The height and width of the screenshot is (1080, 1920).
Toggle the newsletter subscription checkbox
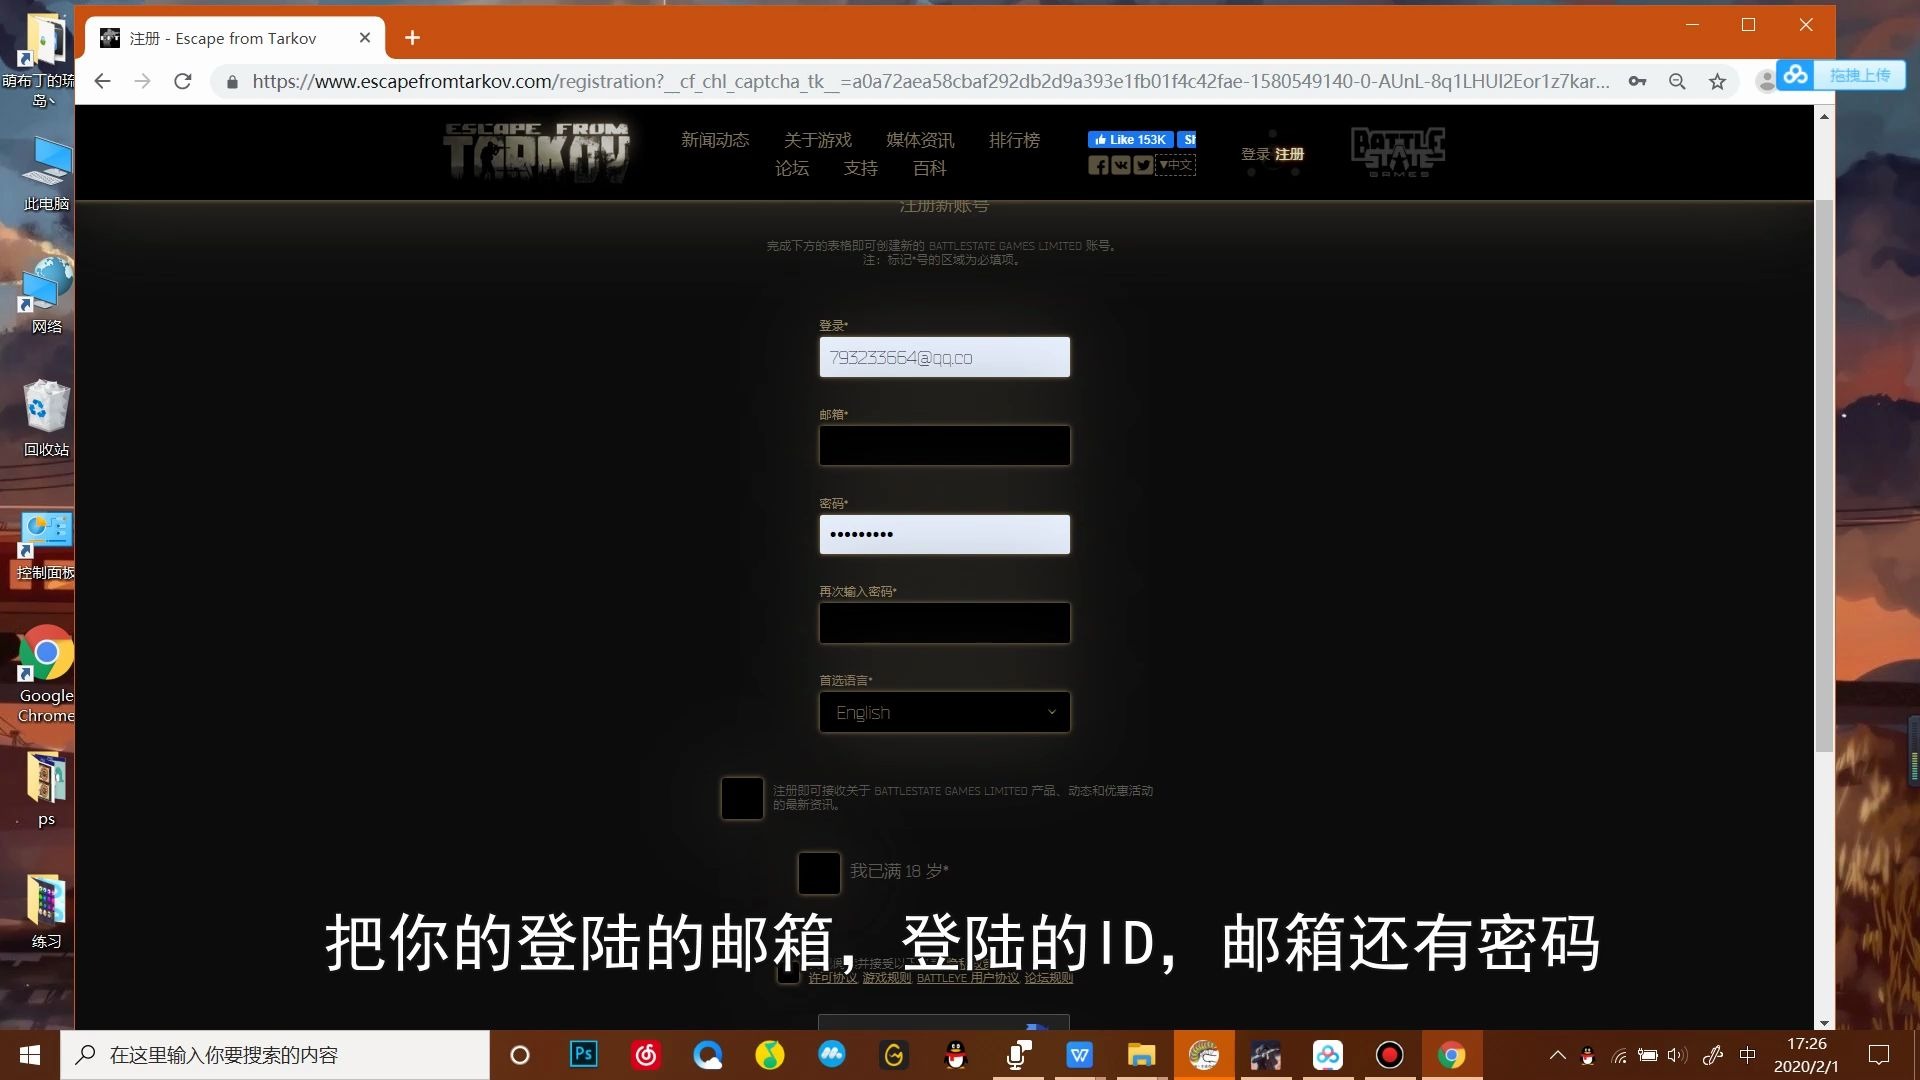point(740,796)
